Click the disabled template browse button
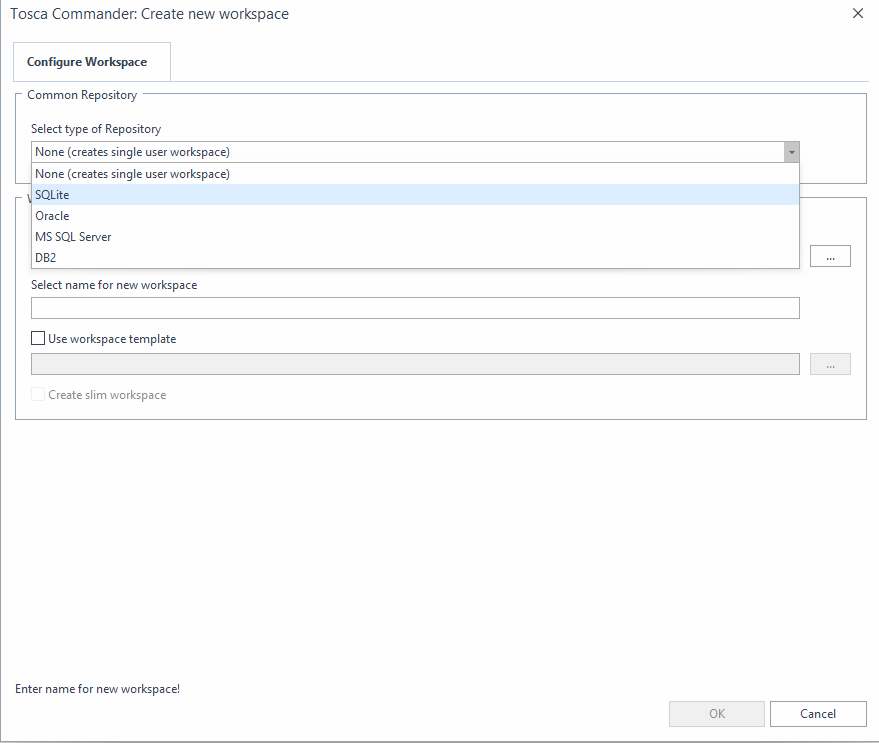This screenshot has height=743, width=879. click(830, 364)
